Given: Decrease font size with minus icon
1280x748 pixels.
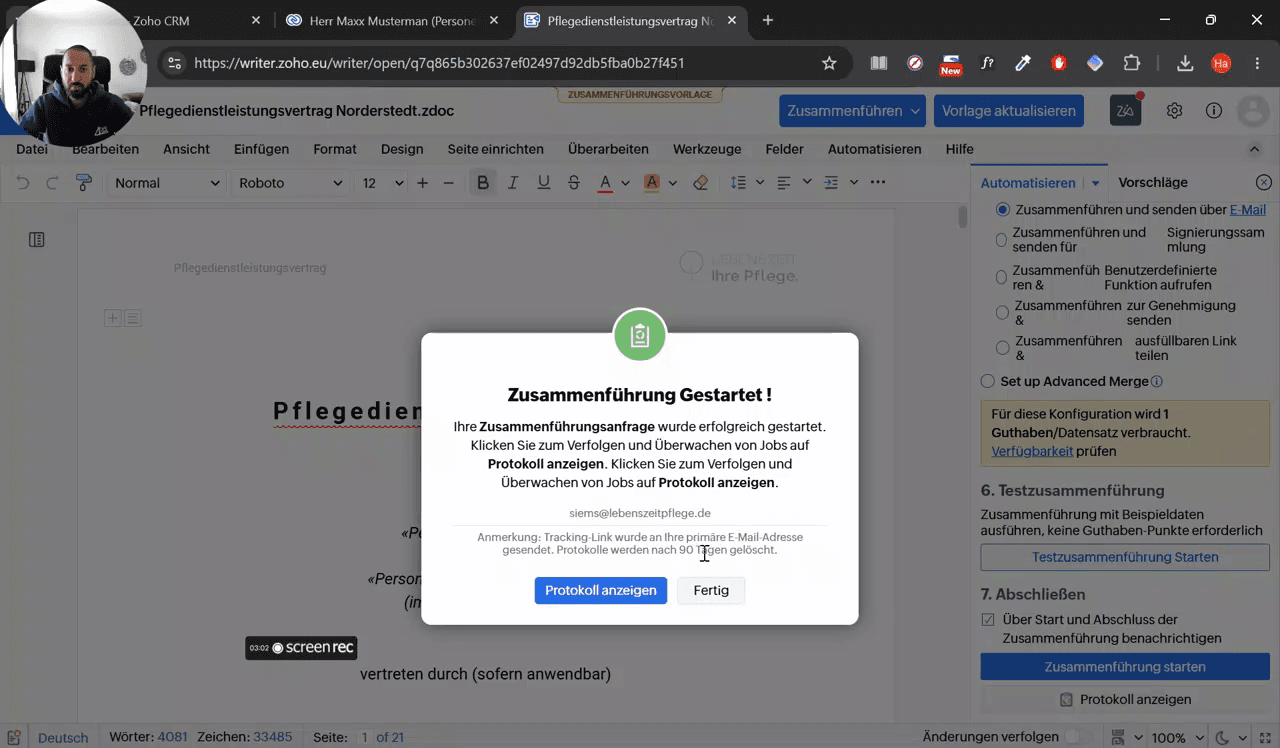Looking at the screenshot, I should click(448, 183).
